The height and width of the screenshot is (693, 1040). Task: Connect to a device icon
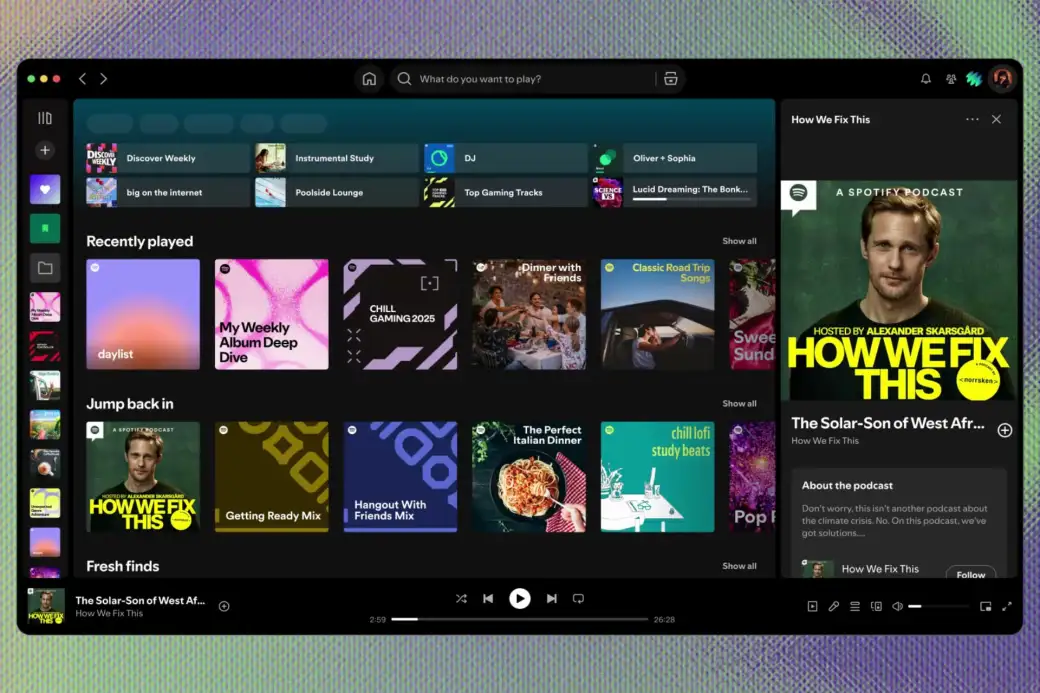click(x=876, y=606)
